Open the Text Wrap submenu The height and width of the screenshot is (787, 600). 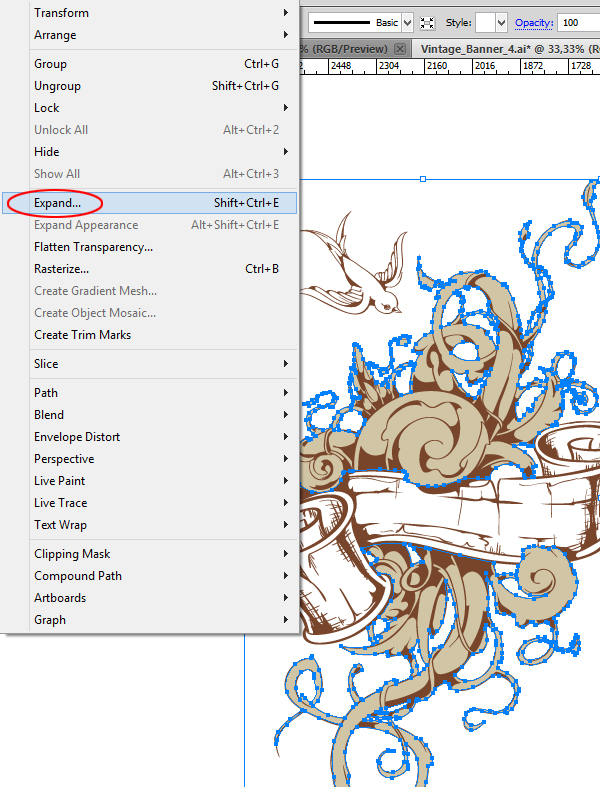click(x=149, y=525)
